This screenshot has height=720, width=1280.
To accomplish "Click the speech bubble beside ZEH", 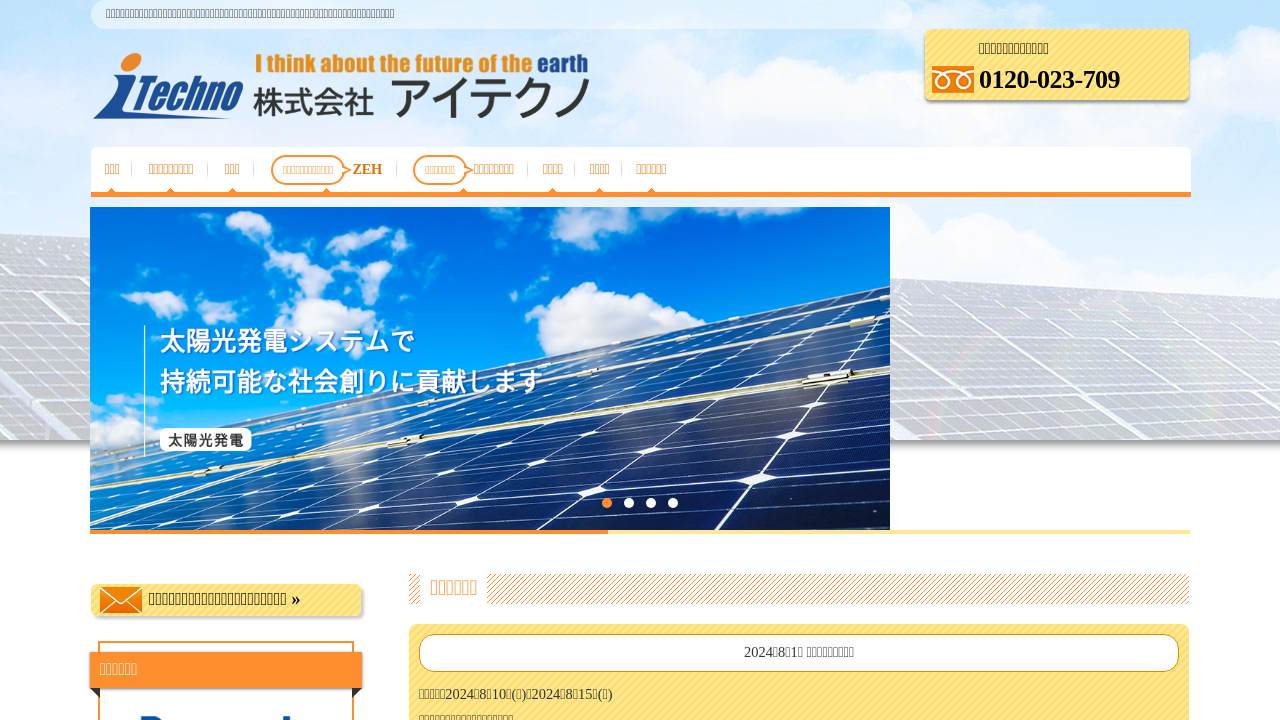I will click(308, 170).
